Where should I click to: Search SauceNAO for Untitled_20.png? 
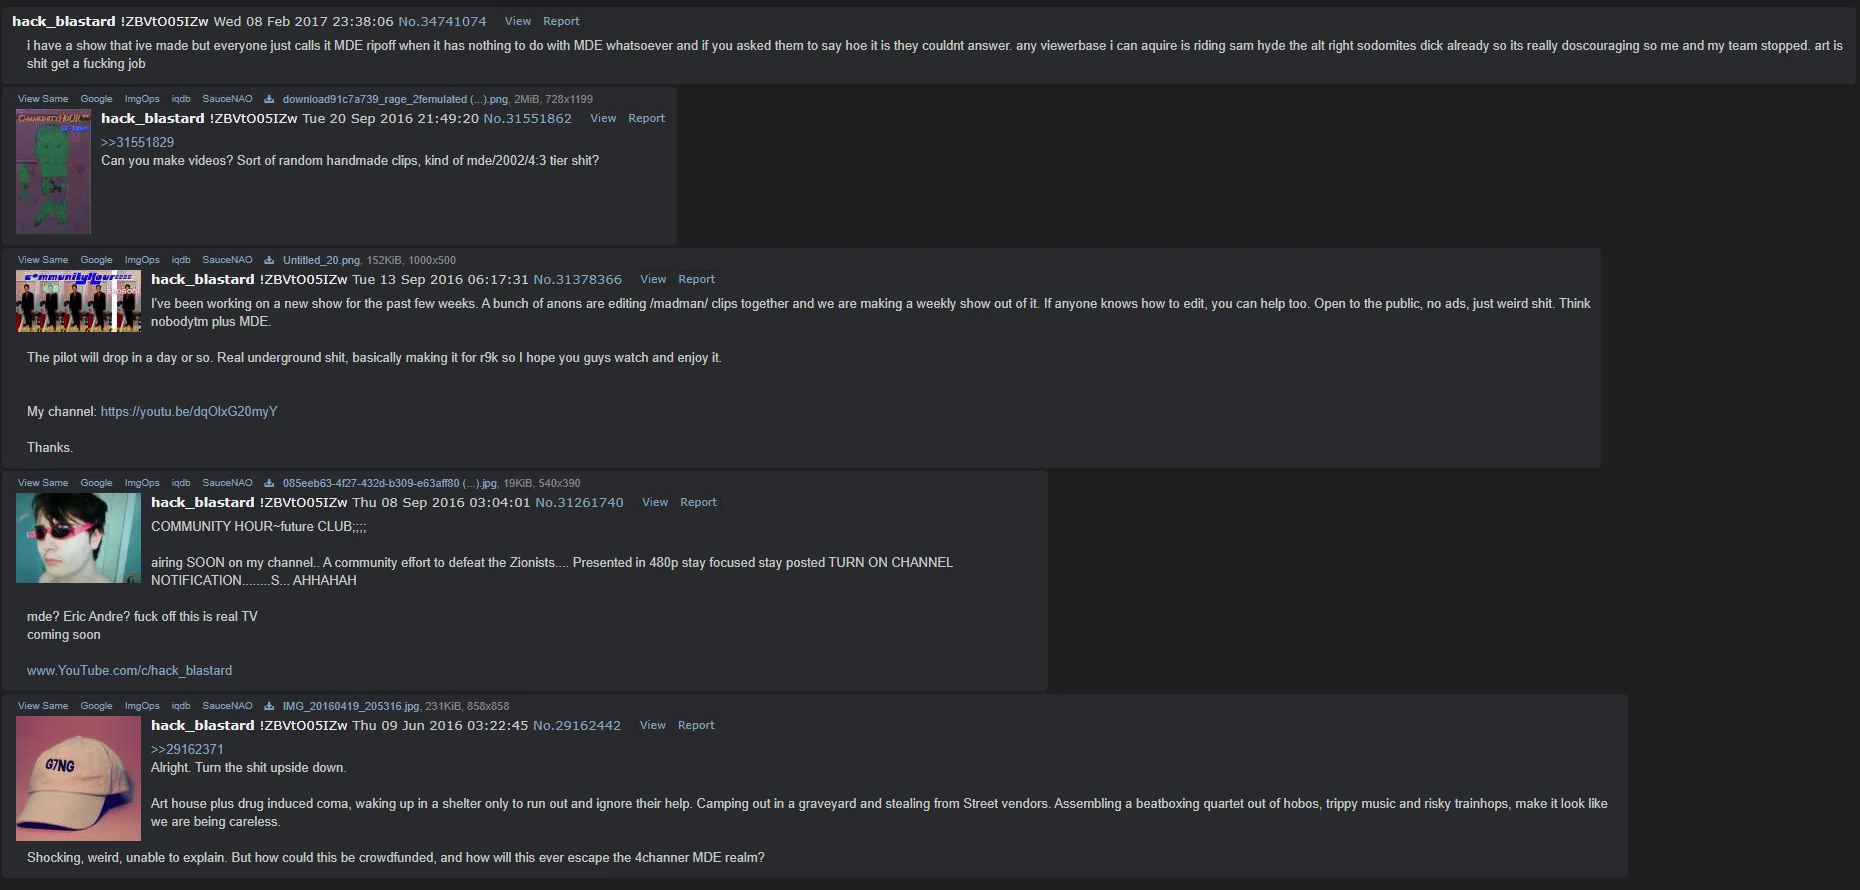(x=227, y=260)
